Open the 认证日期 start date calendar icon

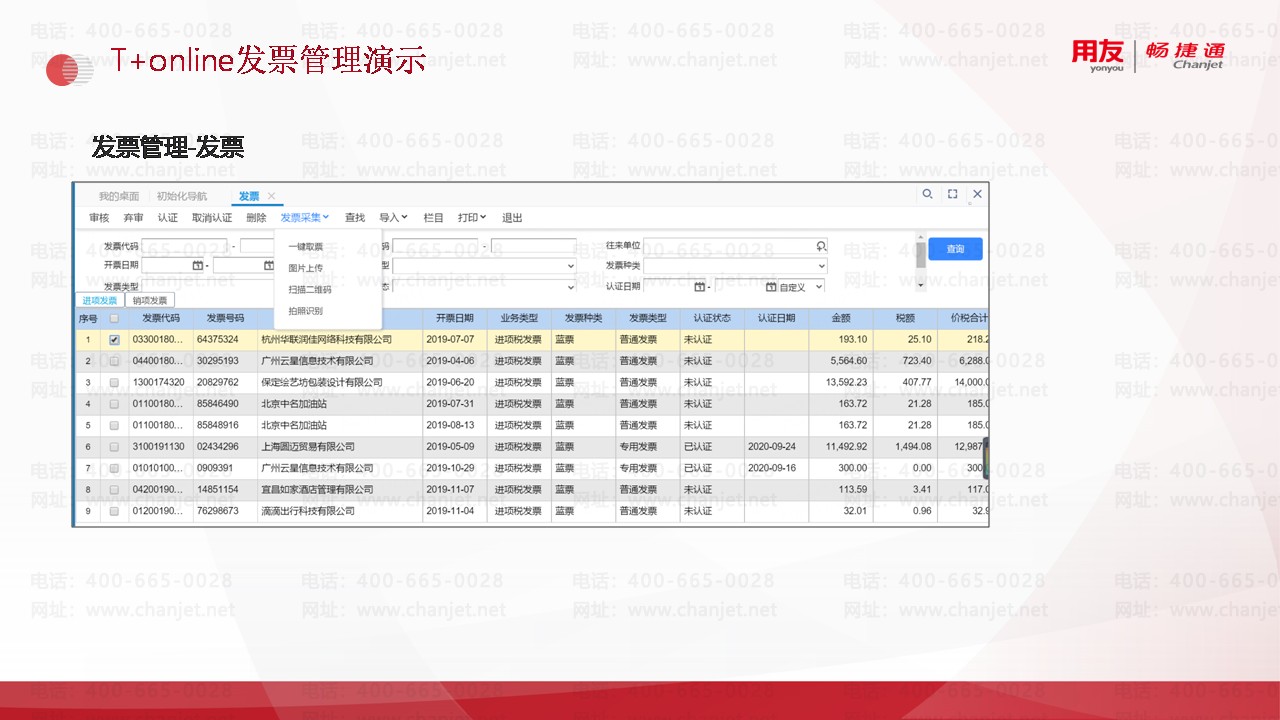click(700, 286)
